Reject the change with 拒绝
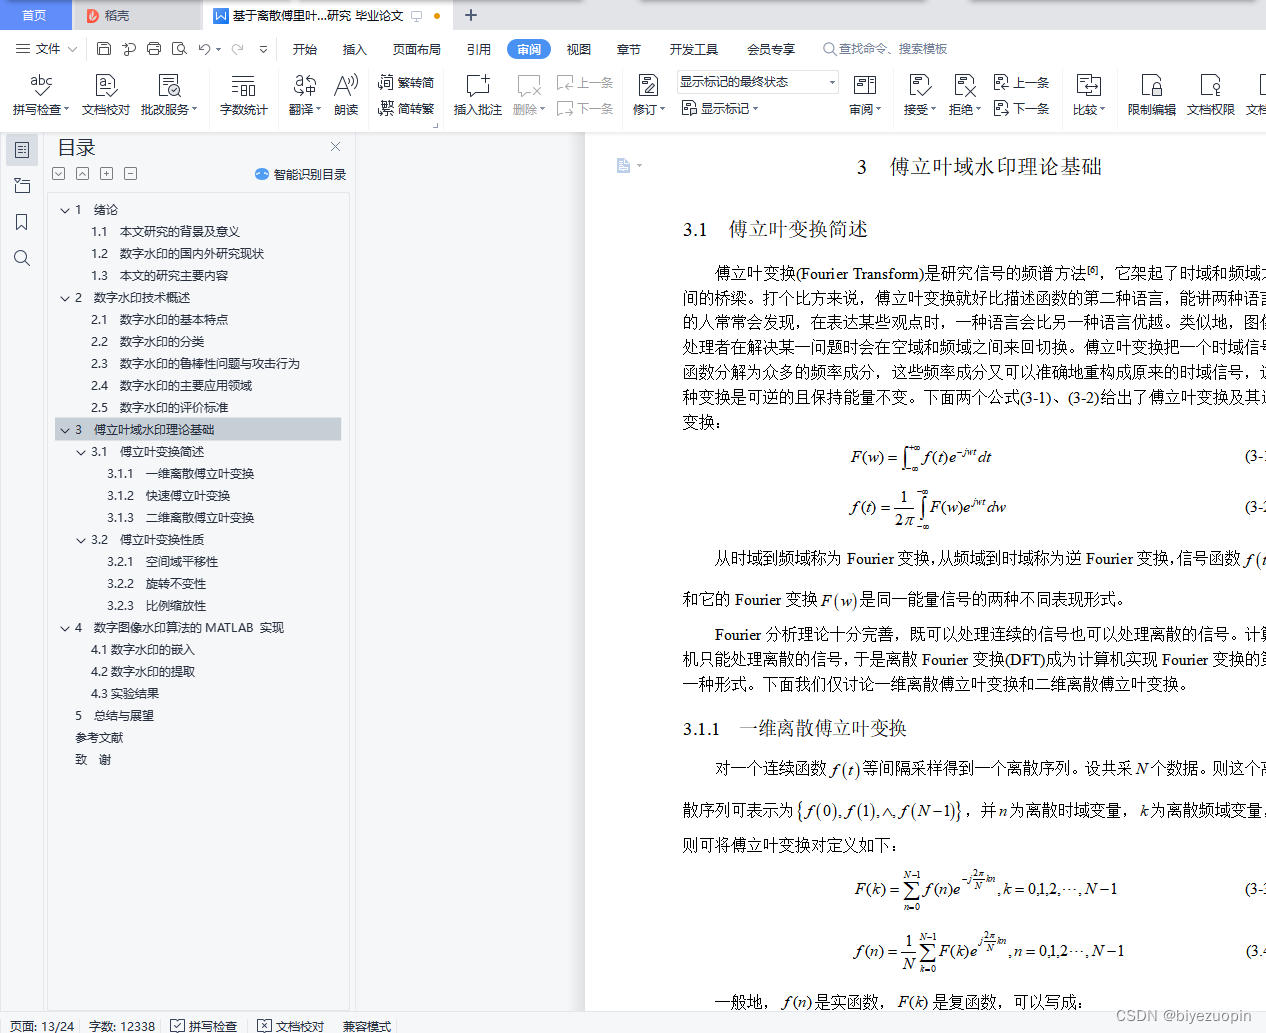This screenshot has height=1033, width=1266. pos(965,95)
